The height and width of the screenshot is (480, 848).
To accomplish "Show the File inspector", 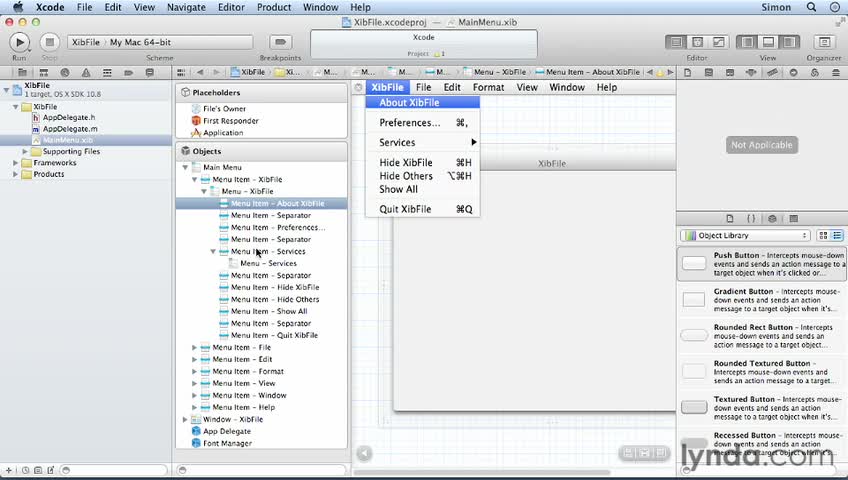I will [x=687, y=72].
